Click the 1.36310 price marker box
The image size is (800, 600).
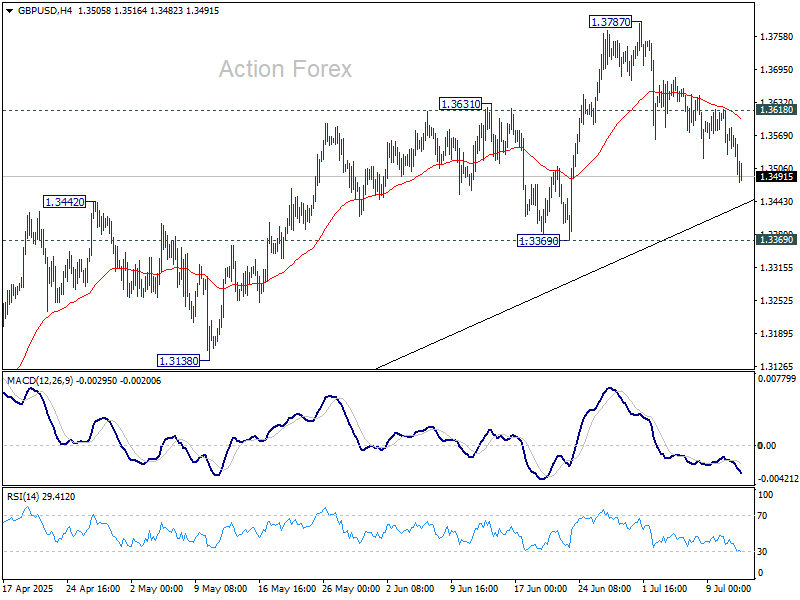point(459,102)
